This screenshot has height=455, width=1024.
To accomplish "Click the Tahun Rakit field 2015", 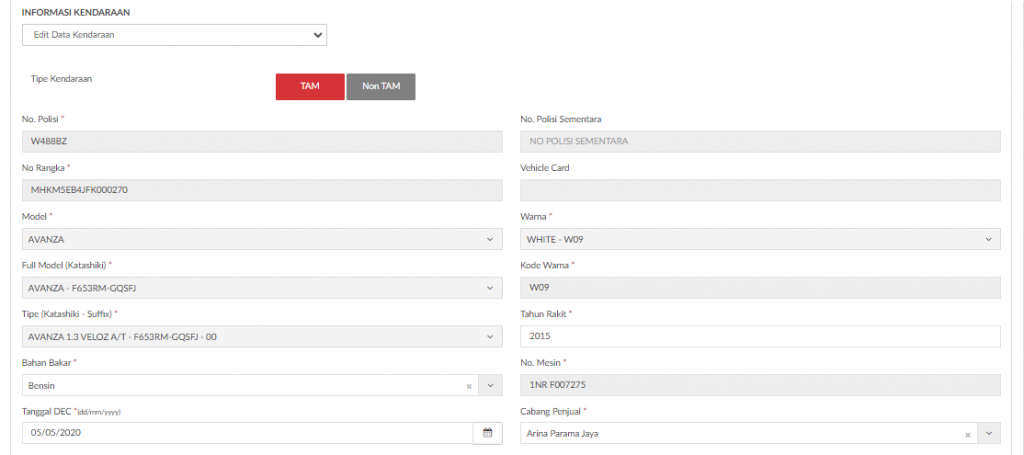I will pyautogui.click(x=760, y=337).
